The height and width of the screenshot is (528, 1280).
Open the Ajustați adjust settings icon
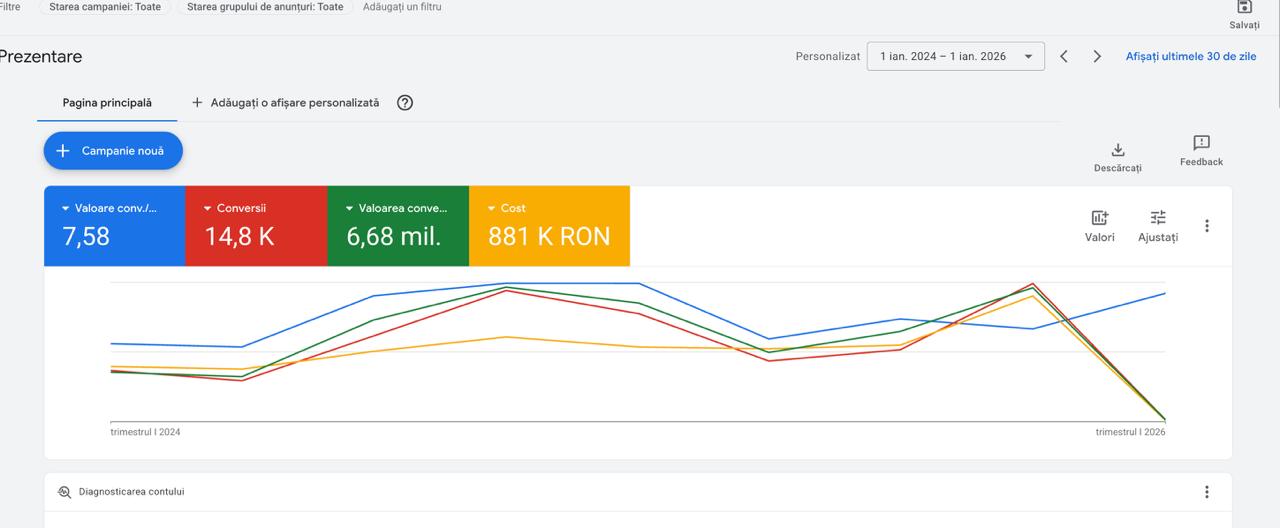(x=1158, y=218)
